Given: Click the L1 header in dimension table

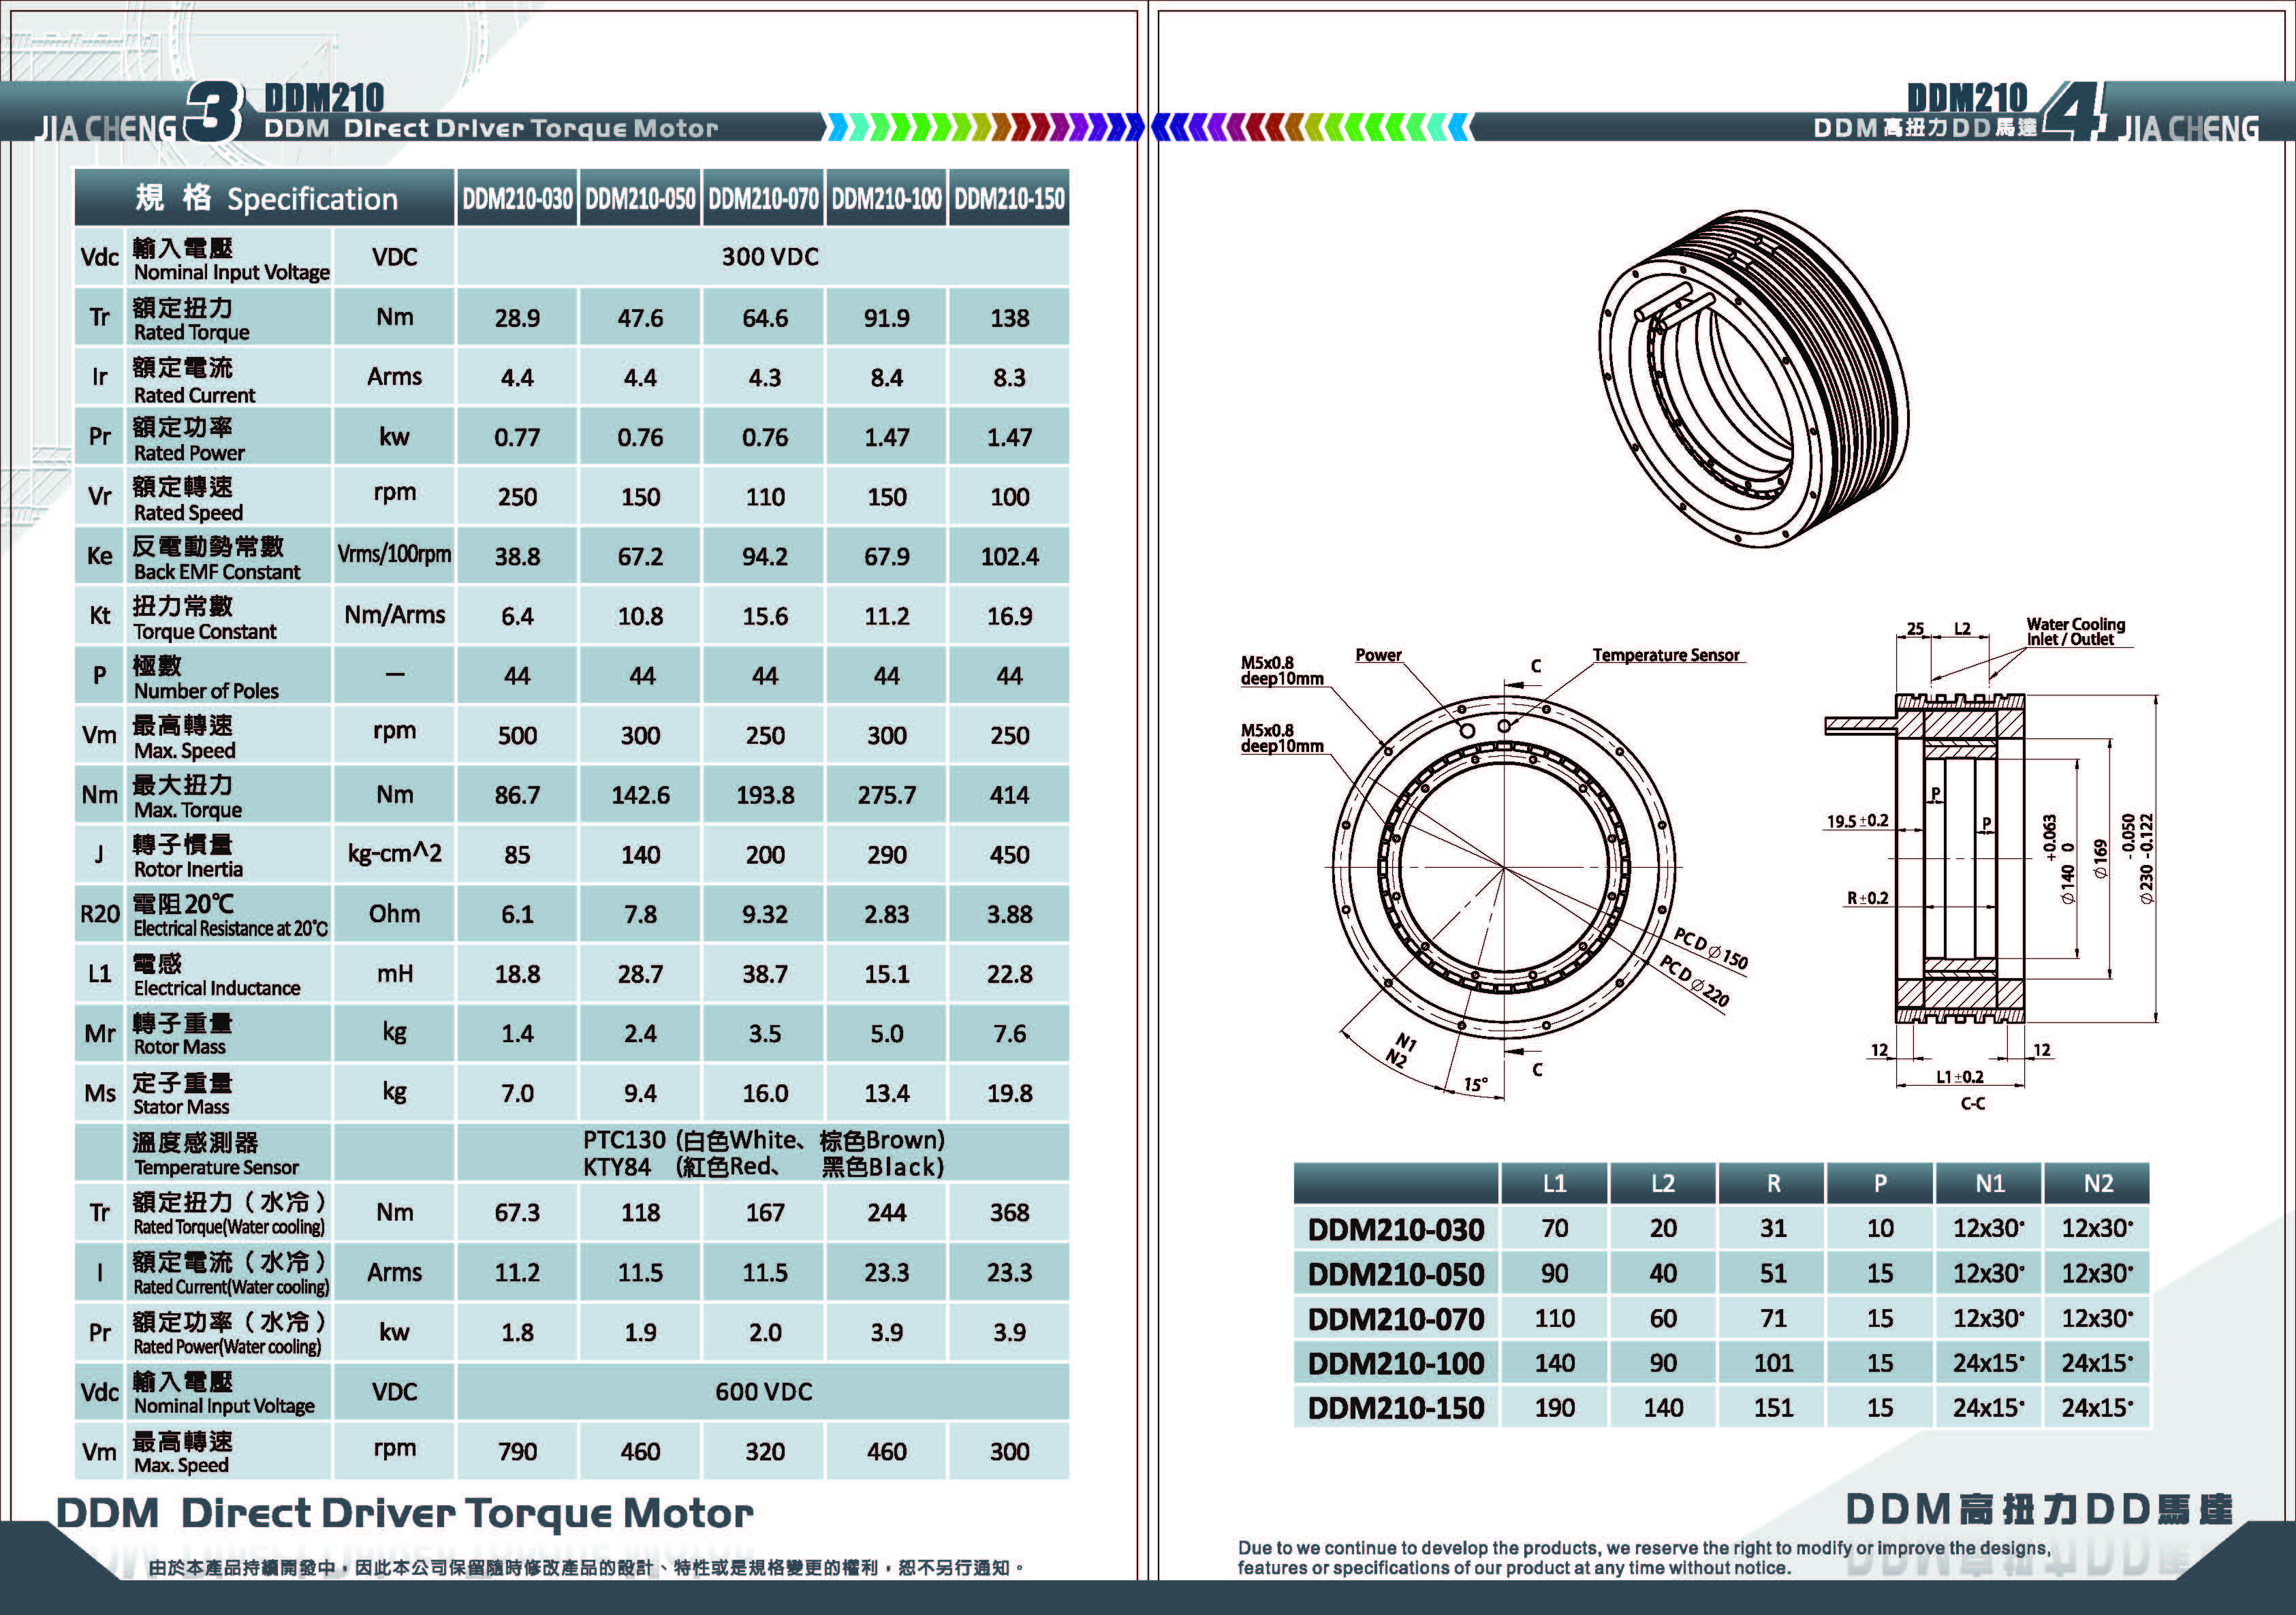Looking at the screenshot, I should 1554,1184.
